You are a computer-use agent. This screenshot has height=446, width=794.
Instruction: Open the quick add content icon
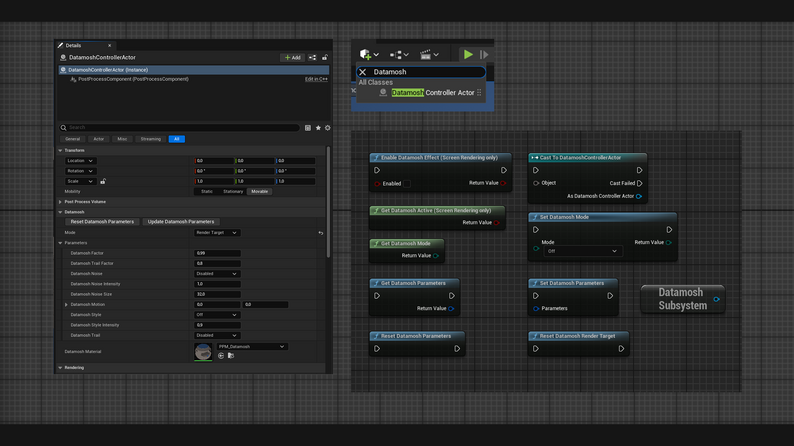(366, 55)
